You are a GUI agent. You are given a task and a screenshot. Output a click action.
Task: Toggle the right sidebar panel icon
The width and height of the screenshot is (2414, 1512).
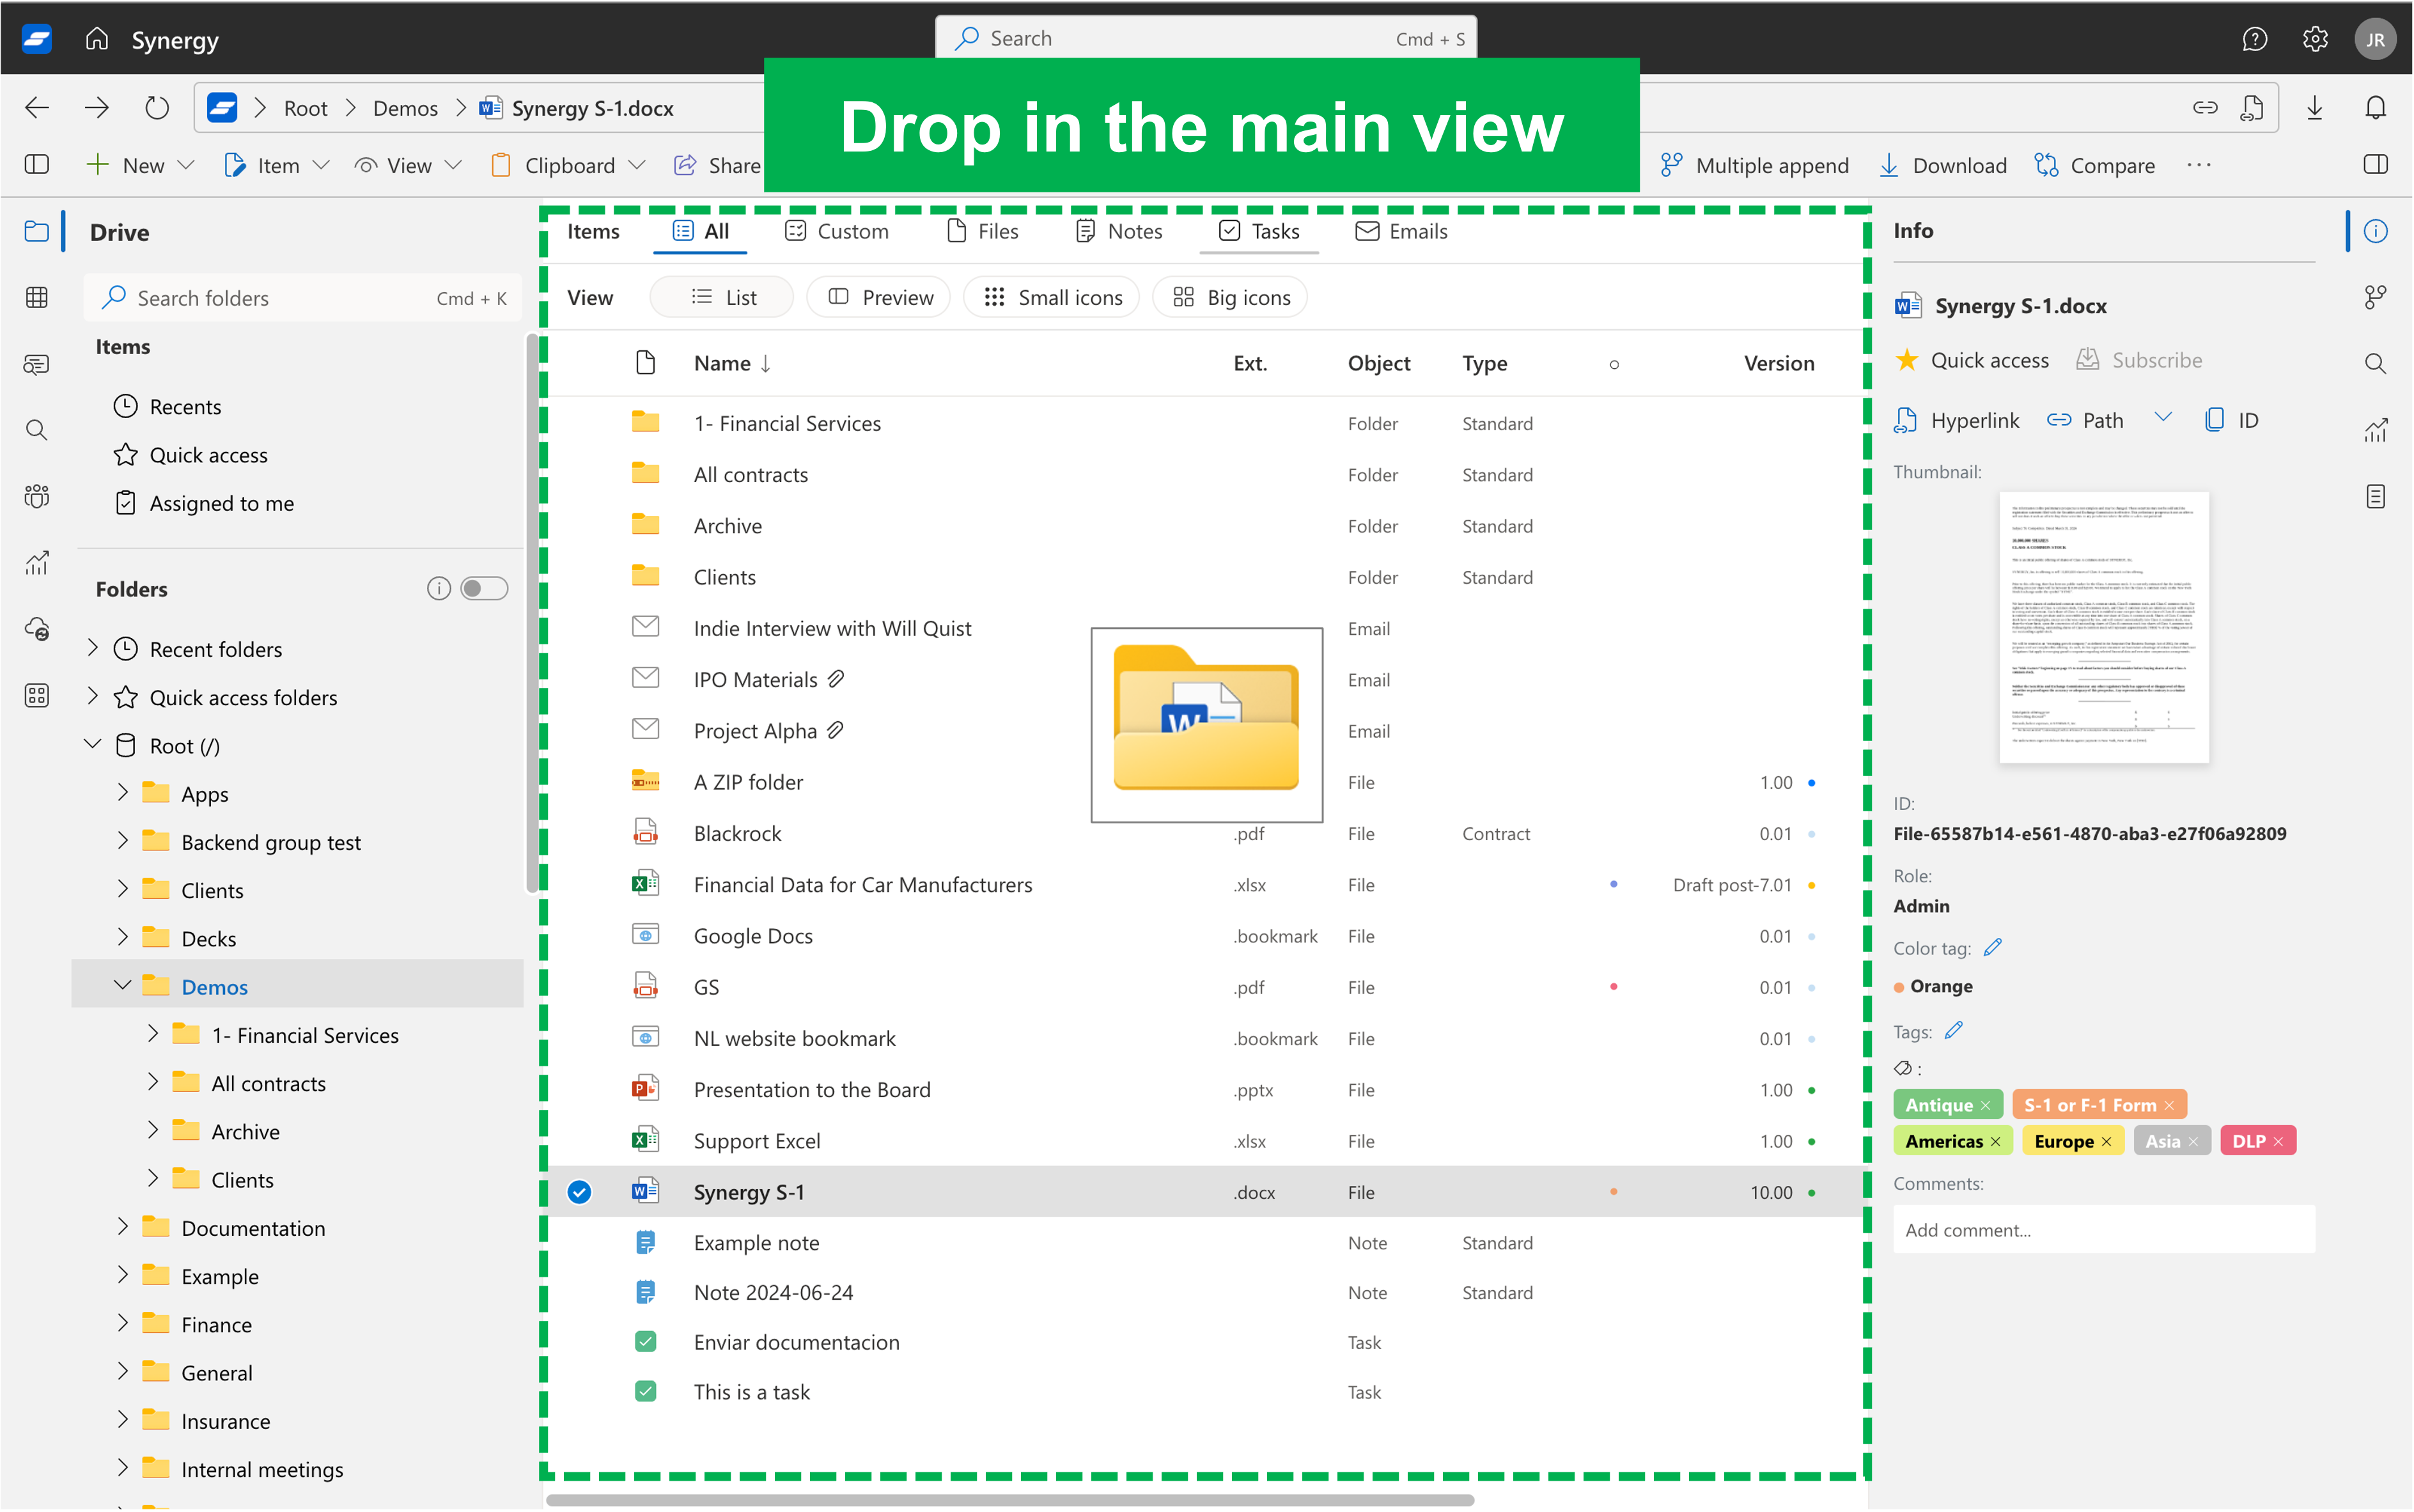[x=2375, y=165]
